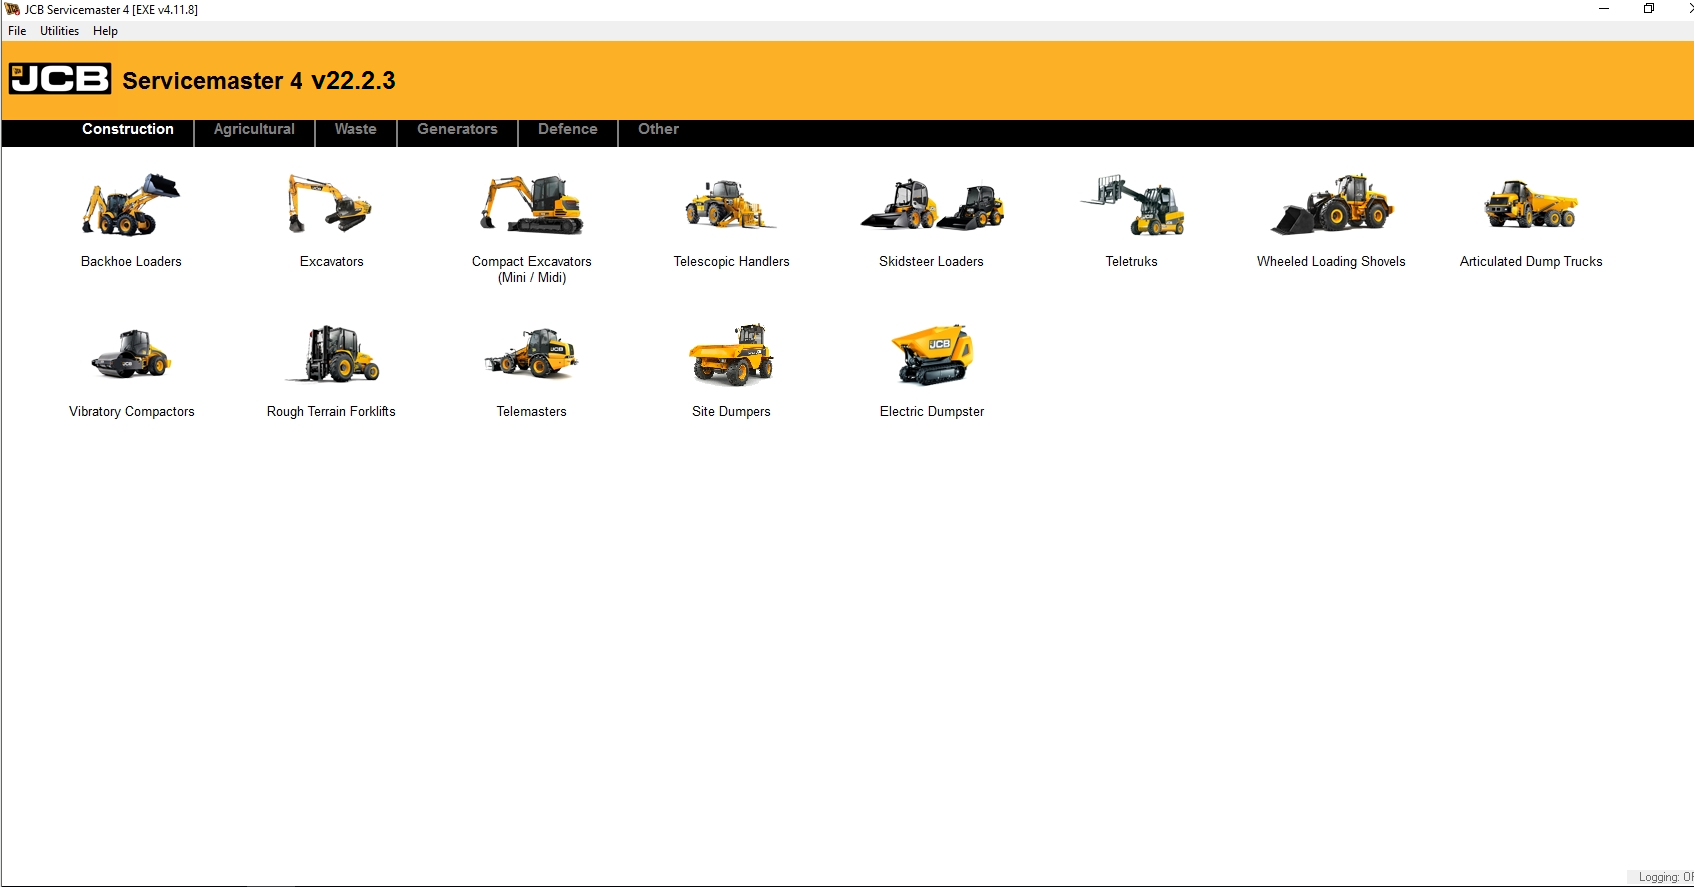
Task: Select the Rough Terrain Forklifts icon
Action: click(x=332, y=354)
